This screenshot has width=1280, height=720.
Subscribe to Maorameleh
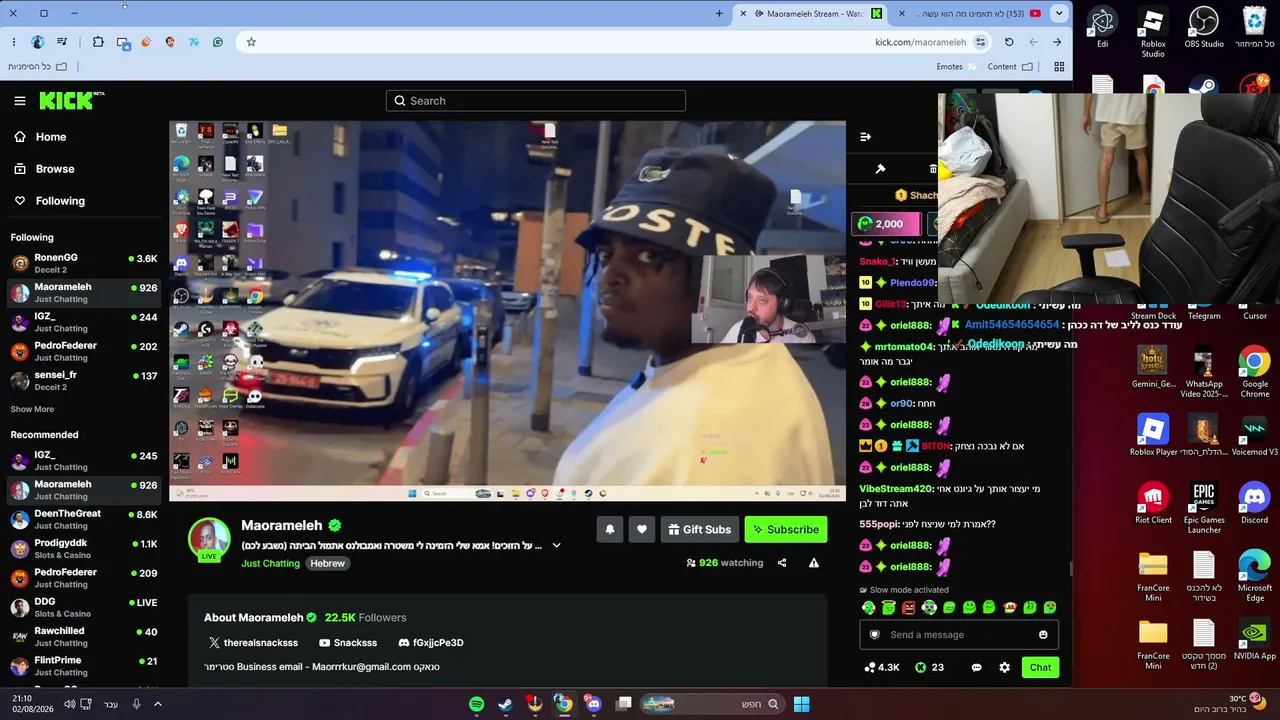[x=786, y=529]
